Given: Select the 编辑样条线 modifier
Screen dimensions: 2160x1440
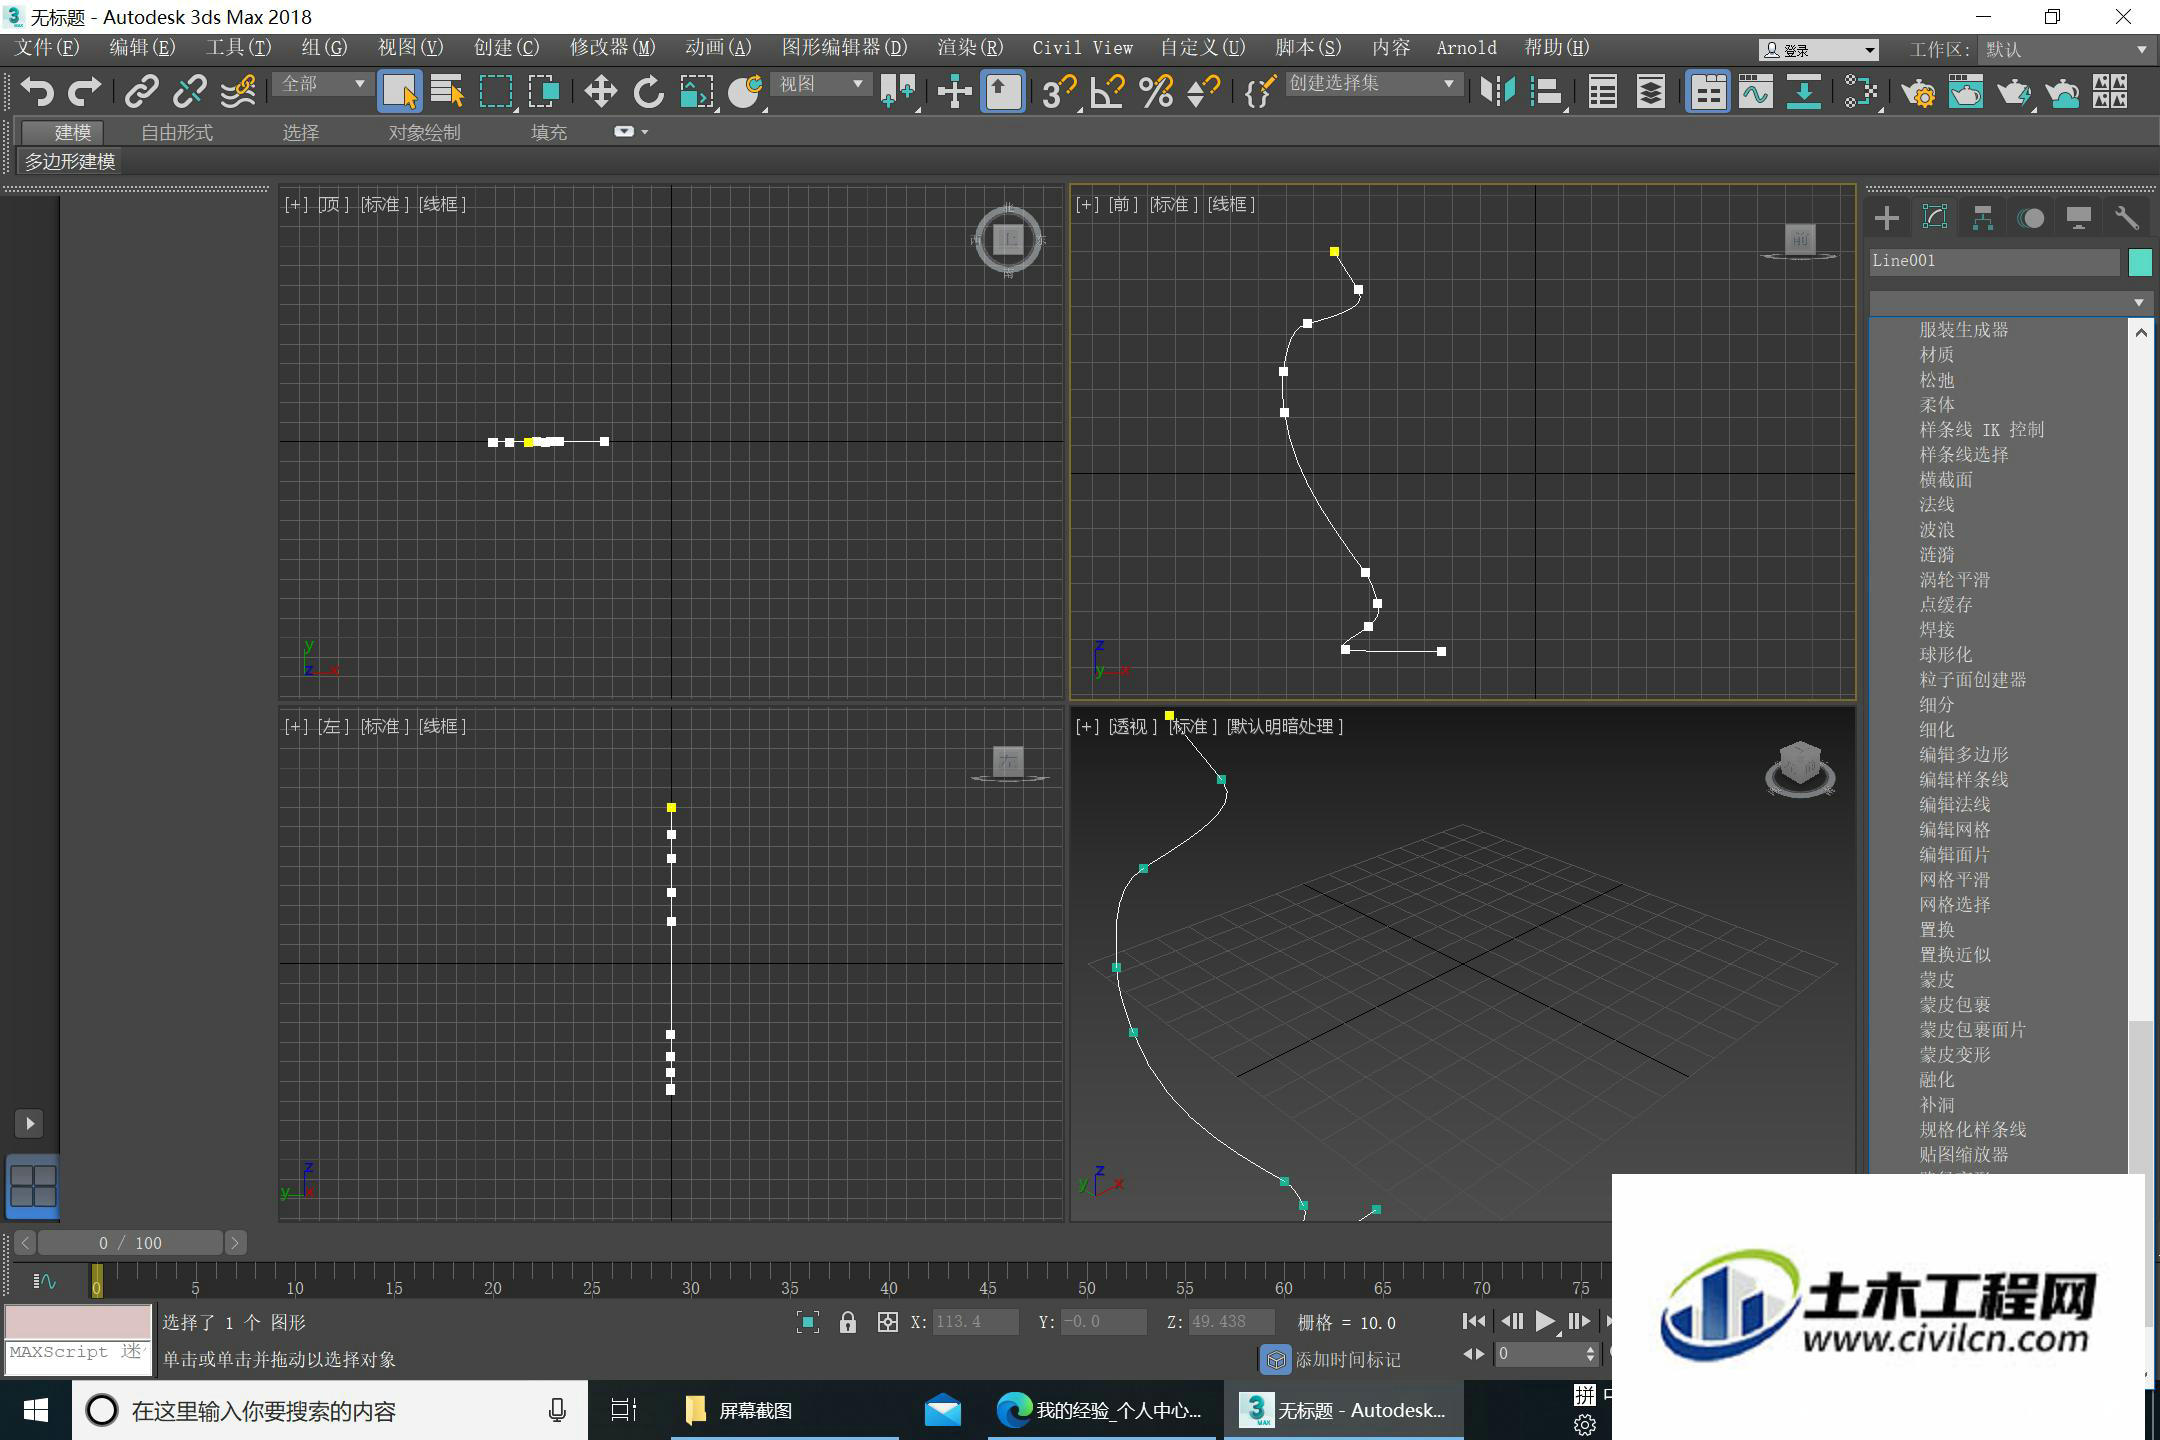Looking at the screenshot, I should click(x=1963, y=779).
